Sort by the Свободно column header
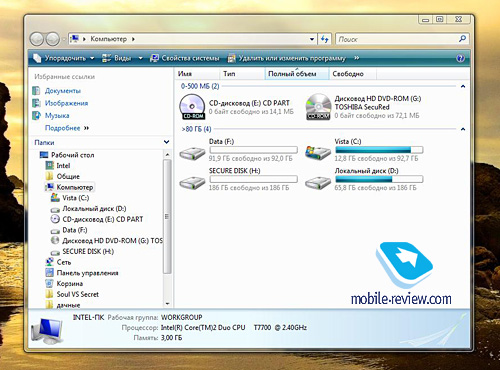 (x=353, y=74)
